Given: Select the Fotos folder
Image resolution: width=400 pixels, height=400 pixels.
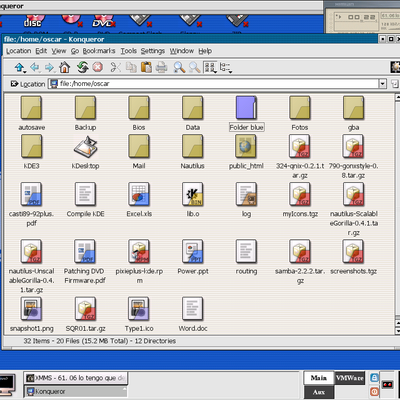Looking at the screenshot, I should pos(300,113).
